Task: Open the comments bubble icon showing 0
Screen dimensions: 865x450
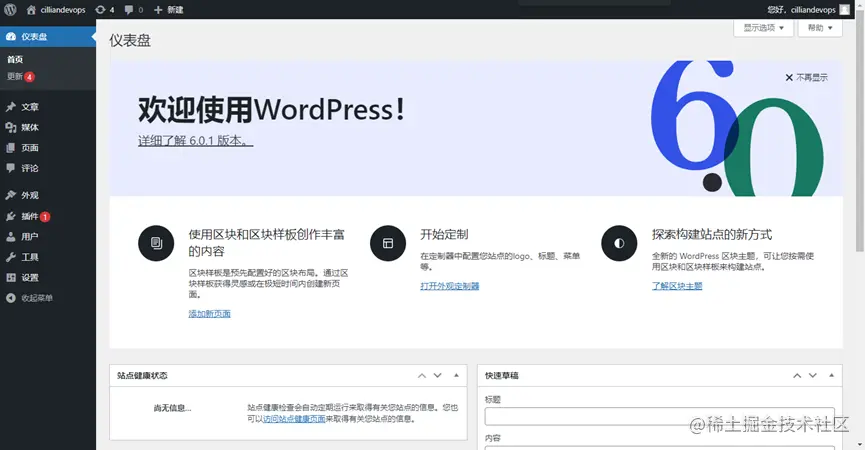Action: (x=129, y=10)
